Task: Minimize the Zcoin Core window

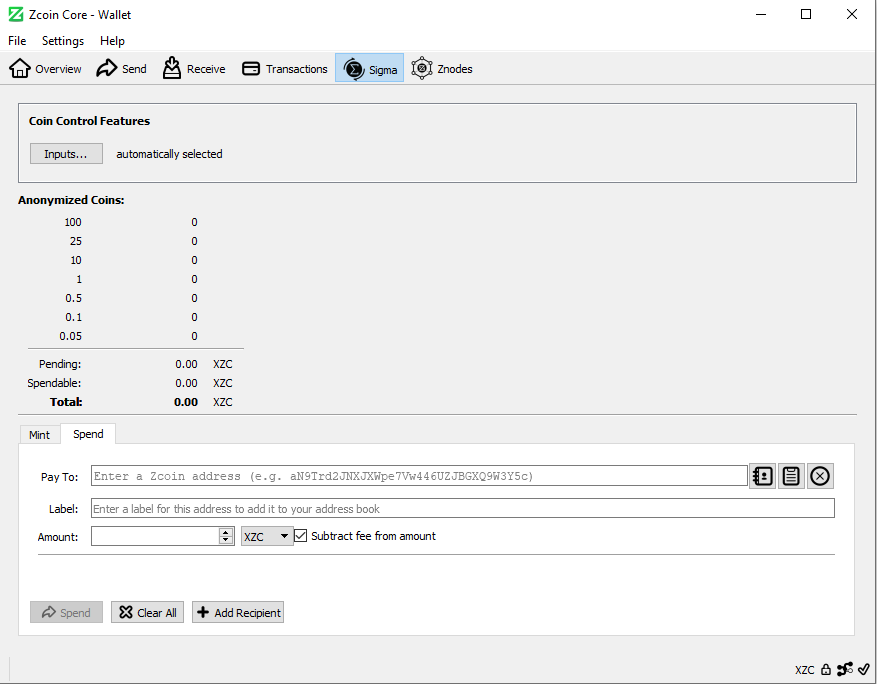Action: point(761,14)
